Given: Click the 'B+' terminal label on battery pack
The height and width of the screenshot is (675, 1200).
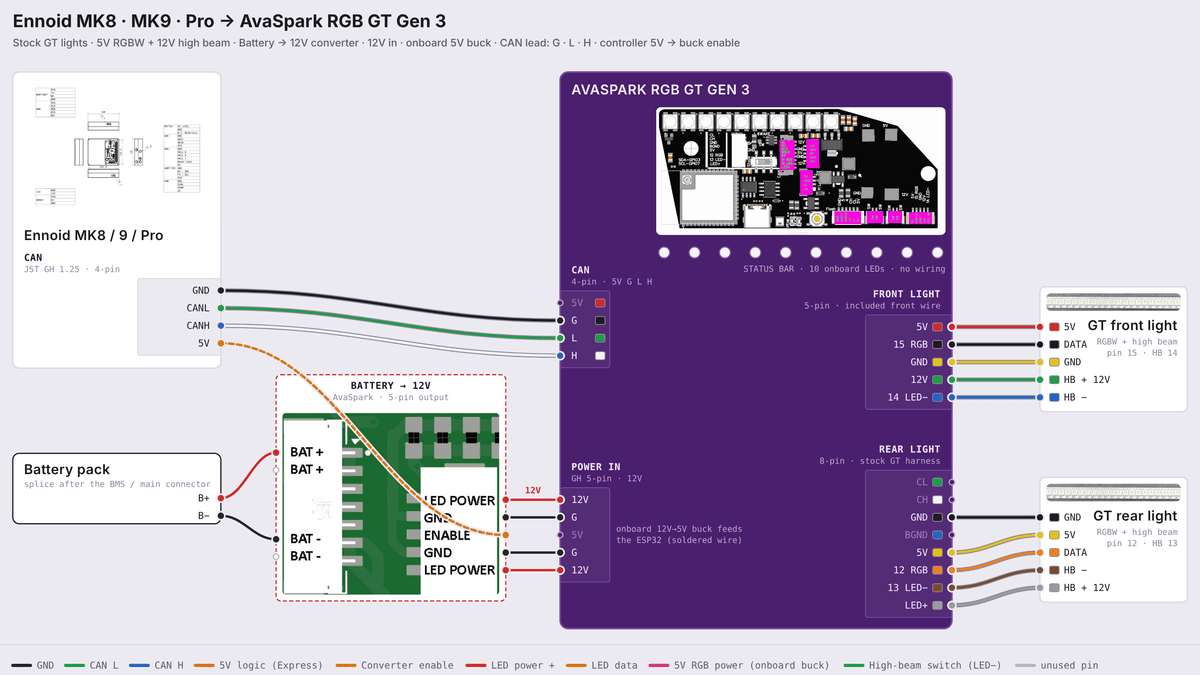Looking at the screenshot, I should pos(204,497).
